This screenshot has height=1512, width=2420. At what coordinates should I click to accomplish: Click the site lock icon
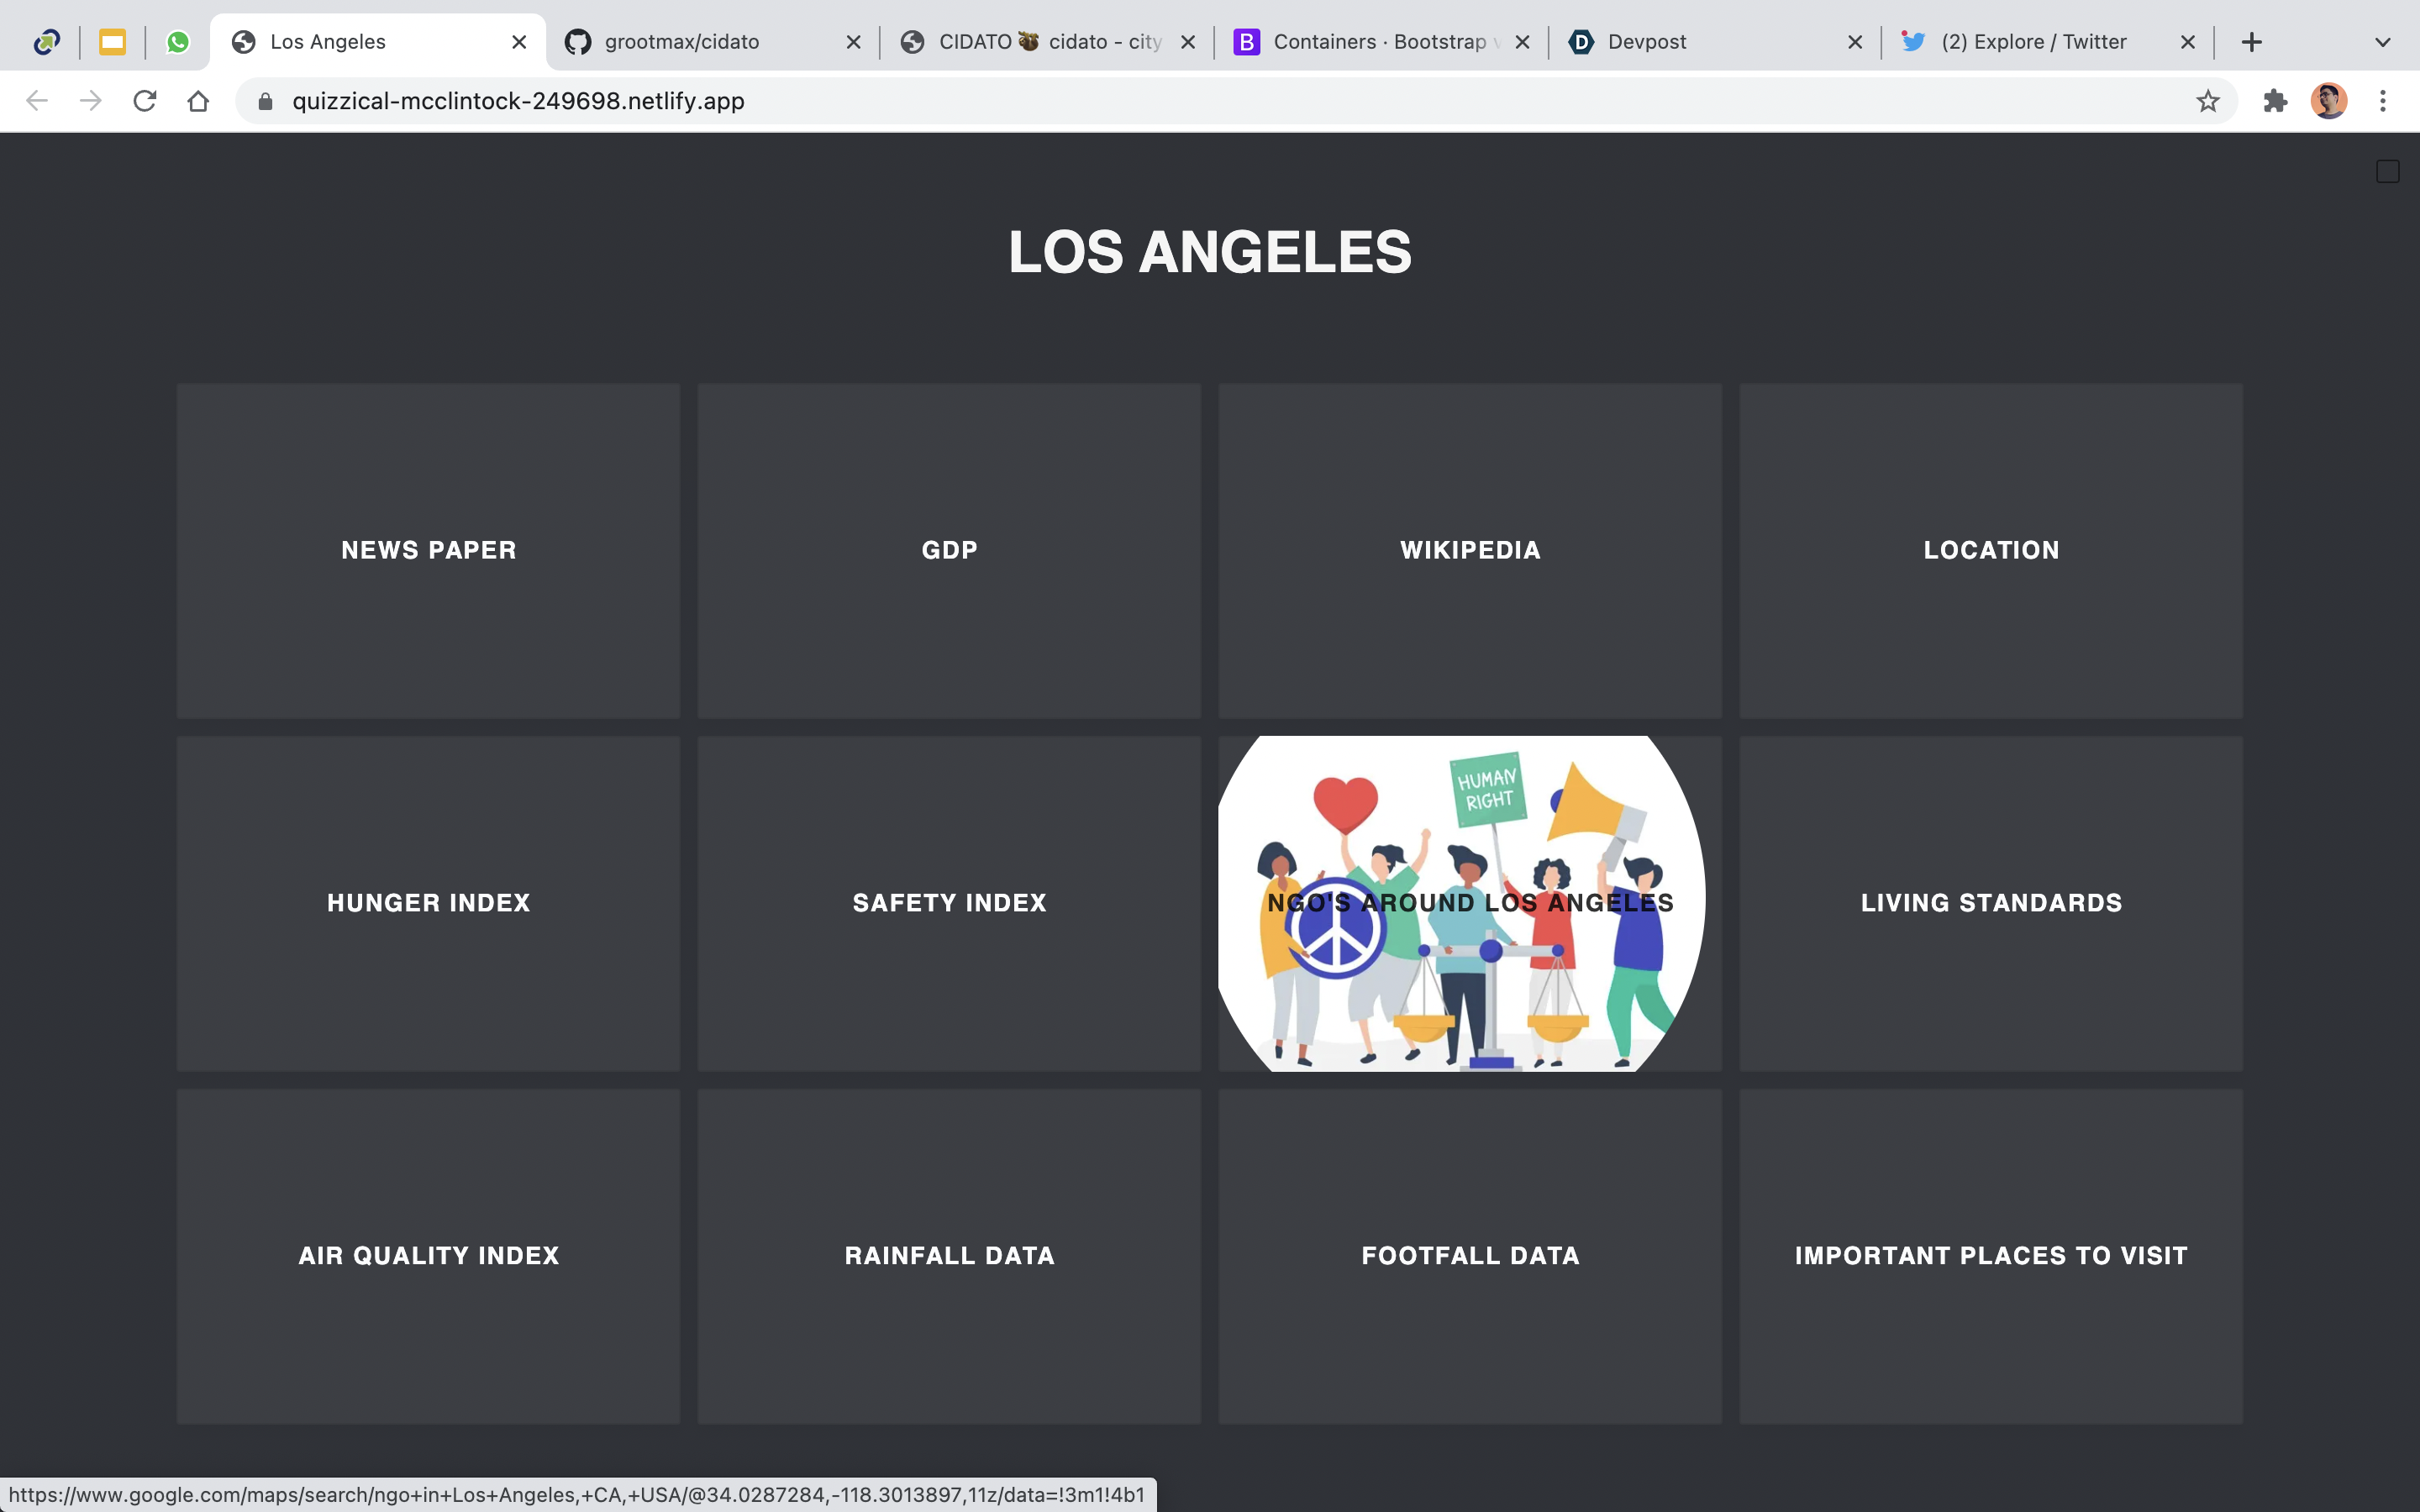pyautogui.click(x=265, y=101)
